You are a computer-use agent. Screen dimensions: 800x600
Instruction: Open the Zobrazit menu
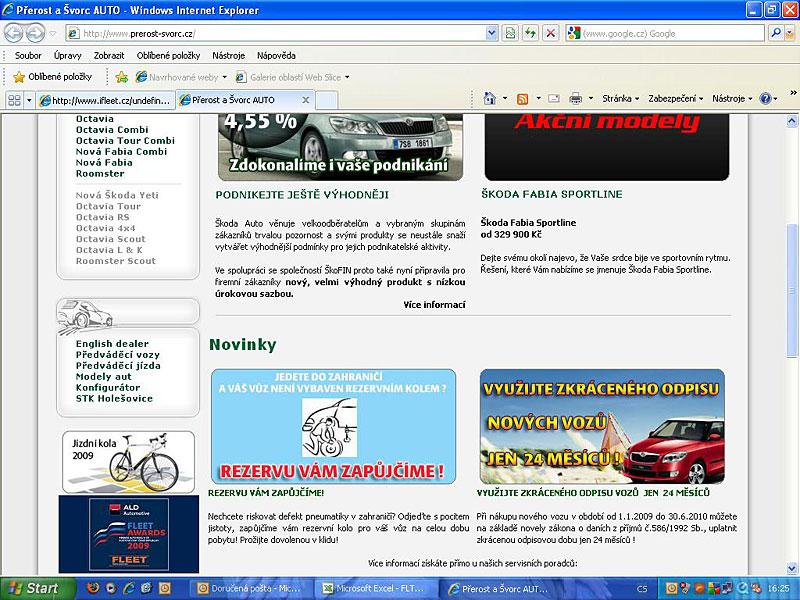coord(109,56)
